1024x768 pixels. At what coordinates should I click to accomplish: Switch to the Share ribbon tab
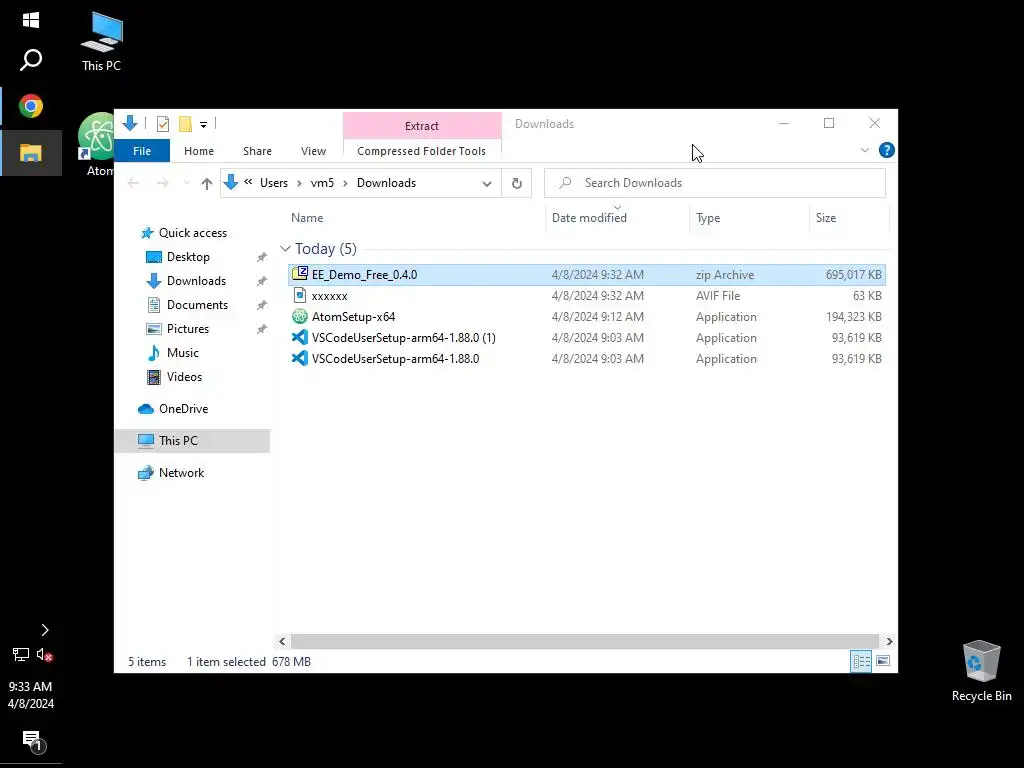tap(257, 151)
